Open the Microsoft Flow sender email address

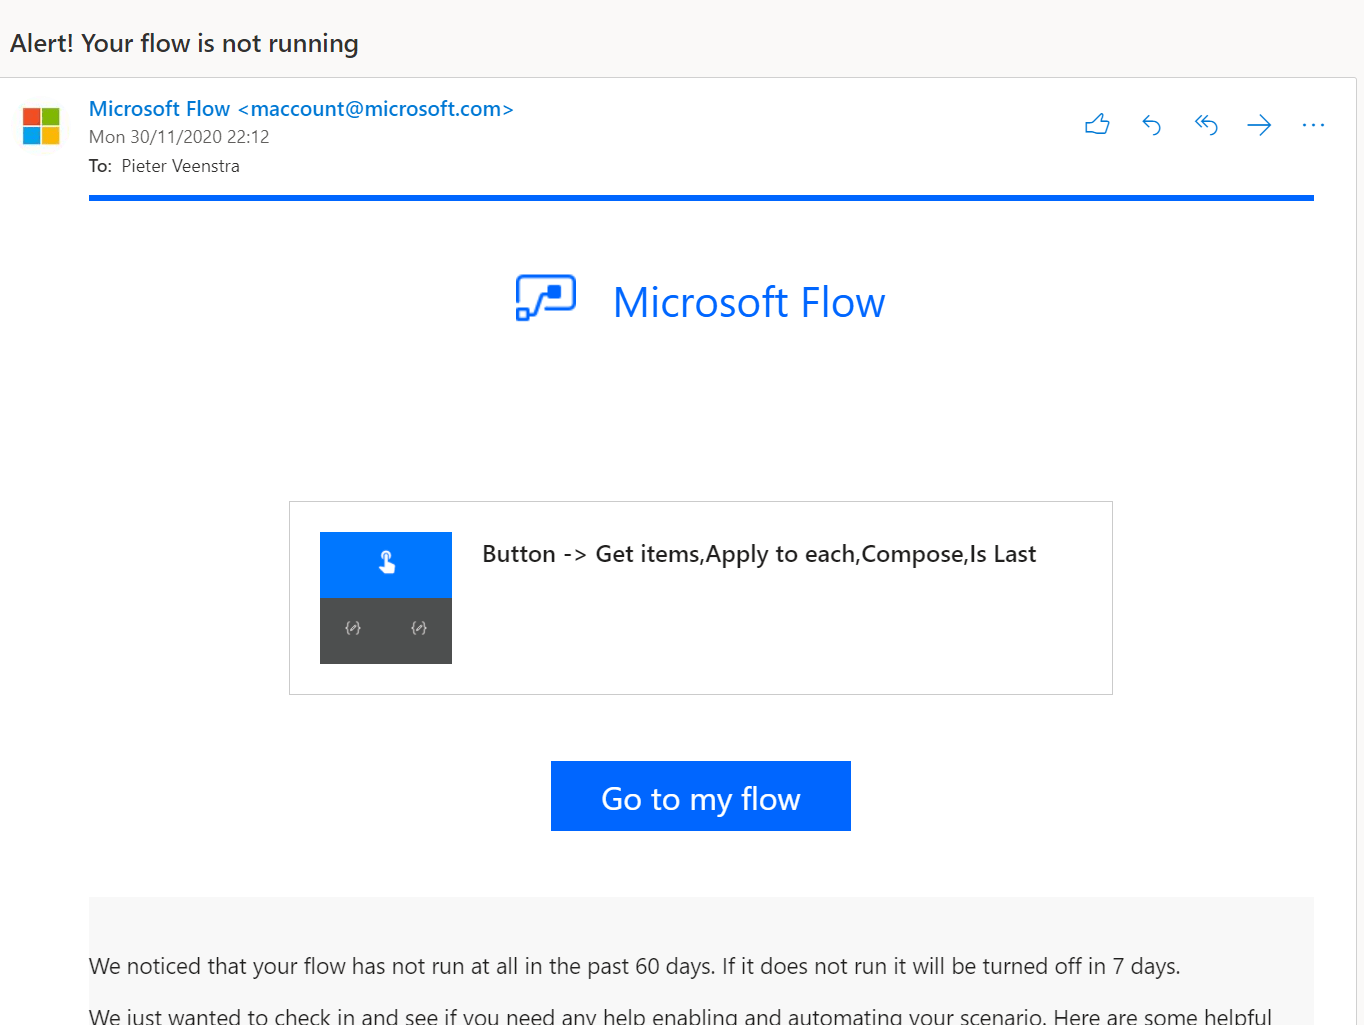click(375, 108)
